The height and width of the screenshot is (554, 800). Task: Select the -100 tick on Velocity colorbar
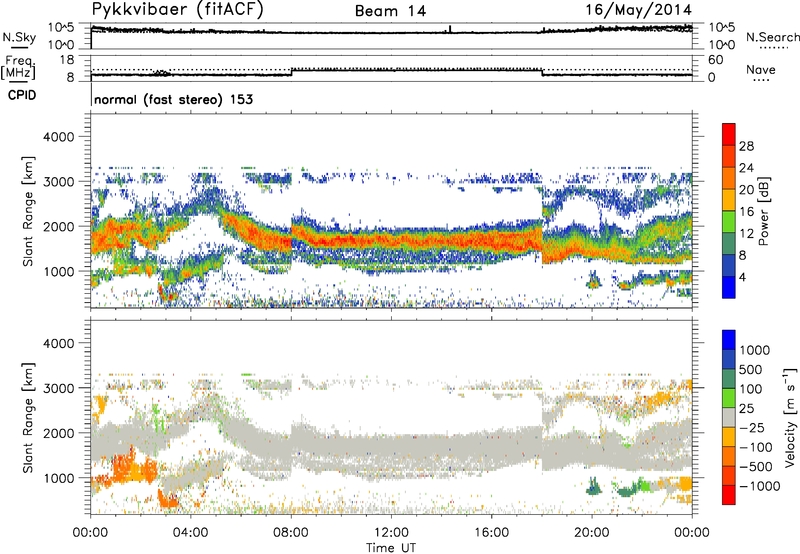pyautogui.click(x=756, y=447)
